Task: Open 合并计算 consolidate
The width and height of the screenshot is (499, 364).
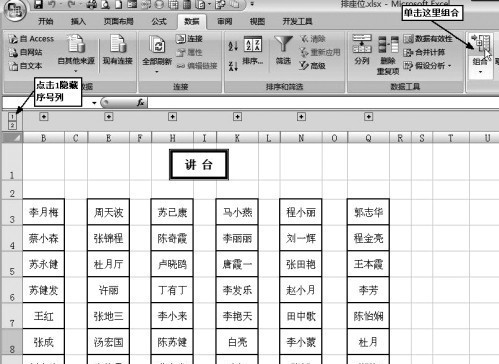Action: tap(424, 52)
